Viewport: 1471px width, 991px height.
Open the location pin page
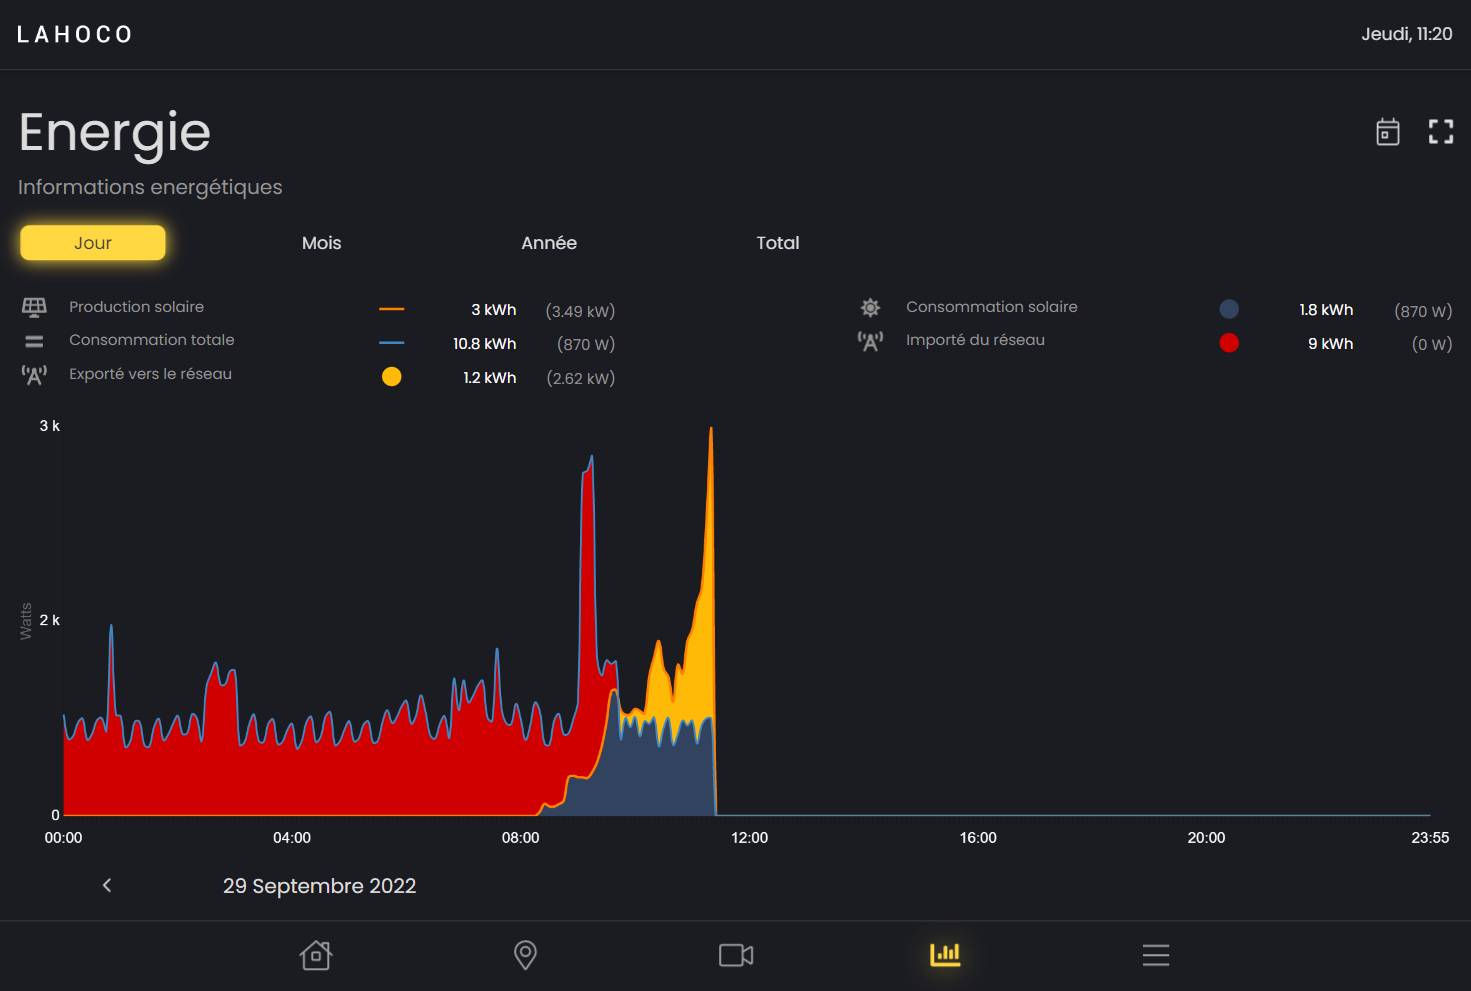525,955
